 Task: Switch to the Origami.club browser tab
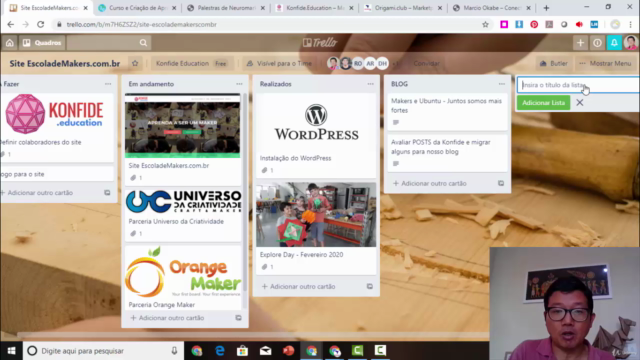pos(403,8)
